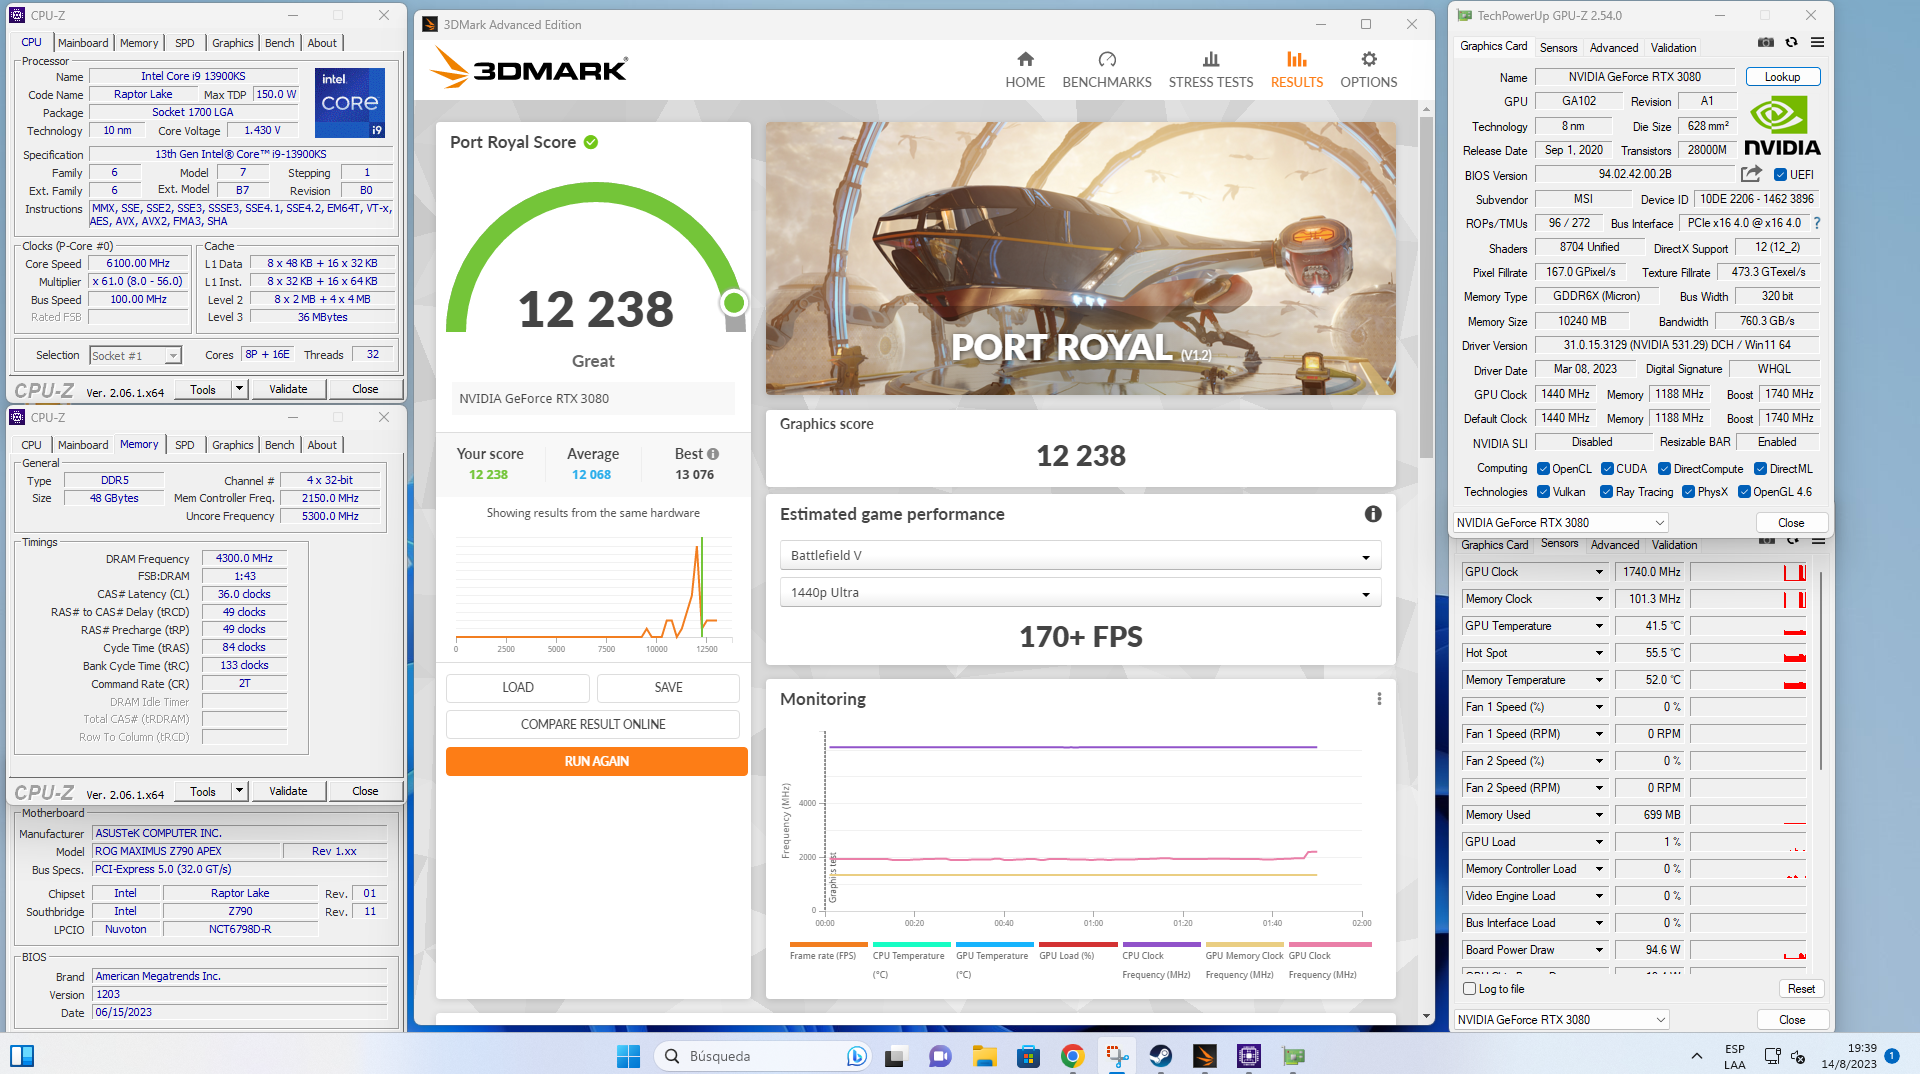
Task: Open Microsoft Store from the taskbar
Action: tap(1029, 1056)
